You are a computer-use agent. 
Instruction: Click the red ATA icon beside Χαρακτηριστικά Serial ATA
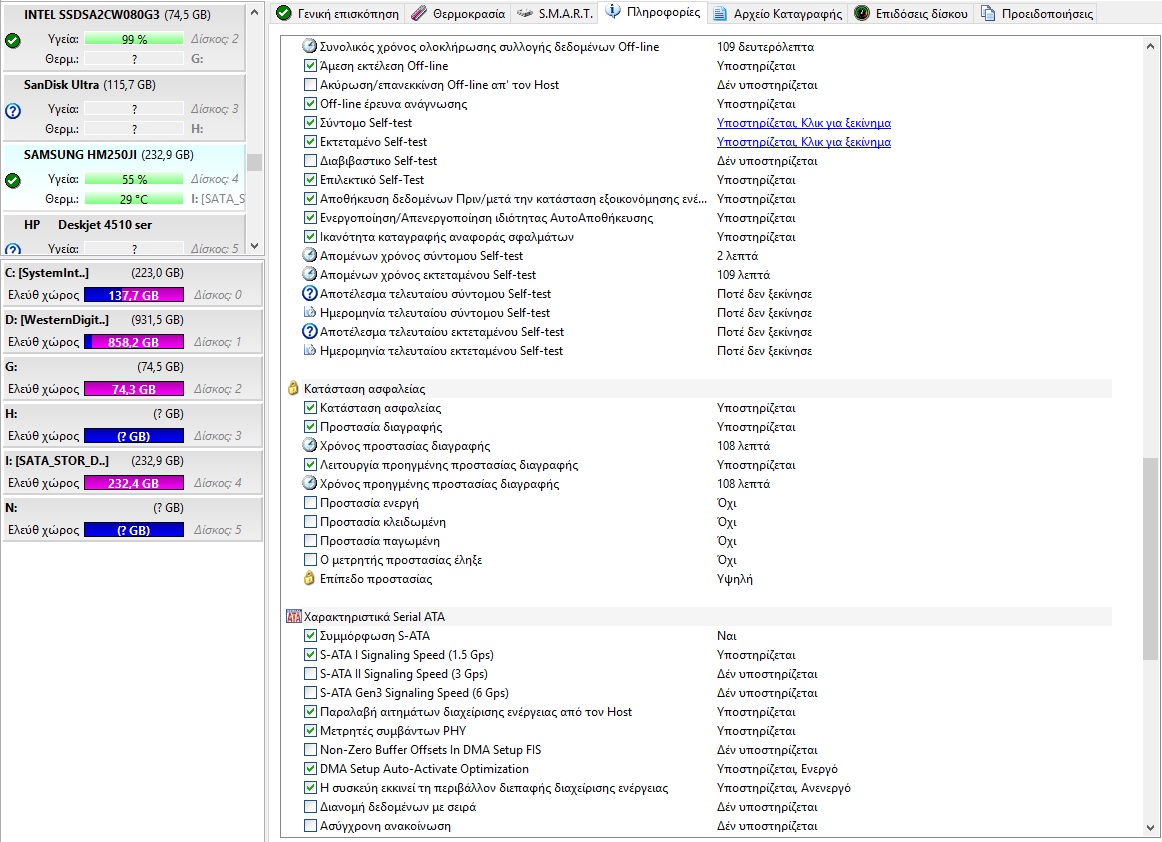pos(293,617)
